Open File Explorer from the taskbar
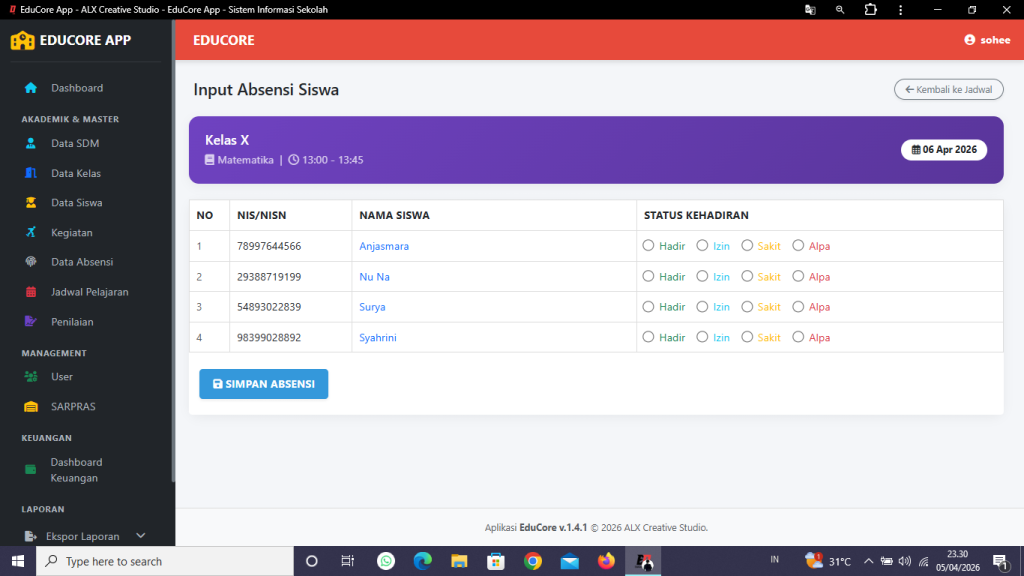This screenshot has width=1024, height=576. (459, 561)
